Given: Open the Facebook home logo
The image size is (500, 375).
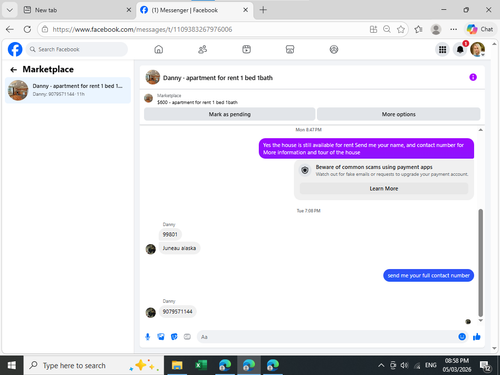Looking at the screenshot, I should 15,49.
